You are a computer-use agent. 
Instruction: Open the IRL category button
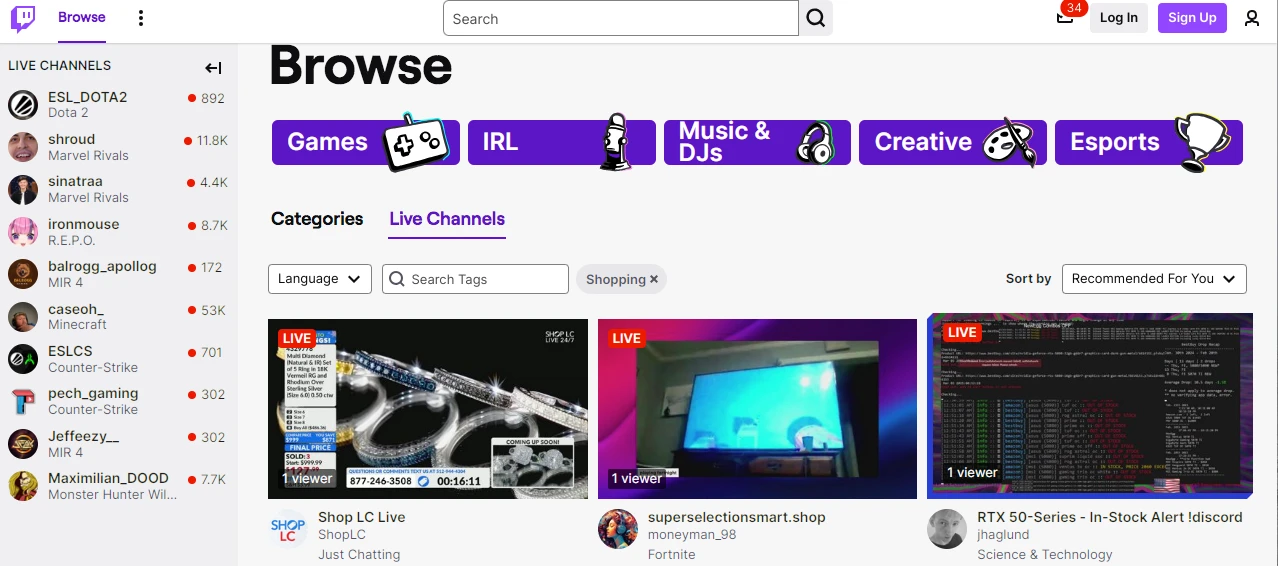(x=562, y=142)
